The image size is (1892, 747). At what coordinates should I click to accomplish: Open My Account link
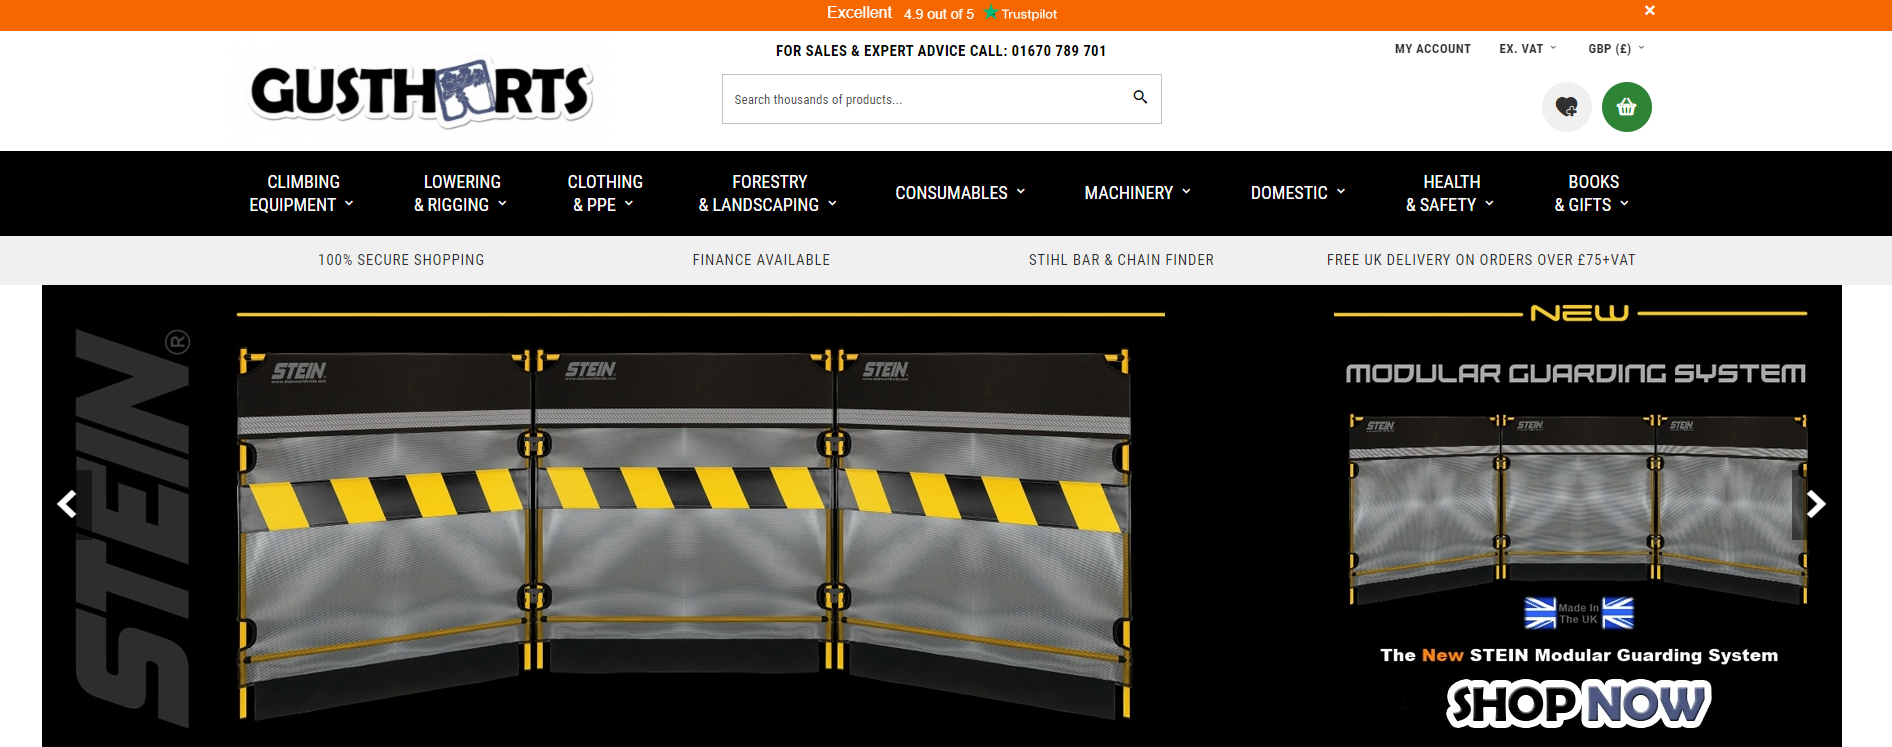1432,48
